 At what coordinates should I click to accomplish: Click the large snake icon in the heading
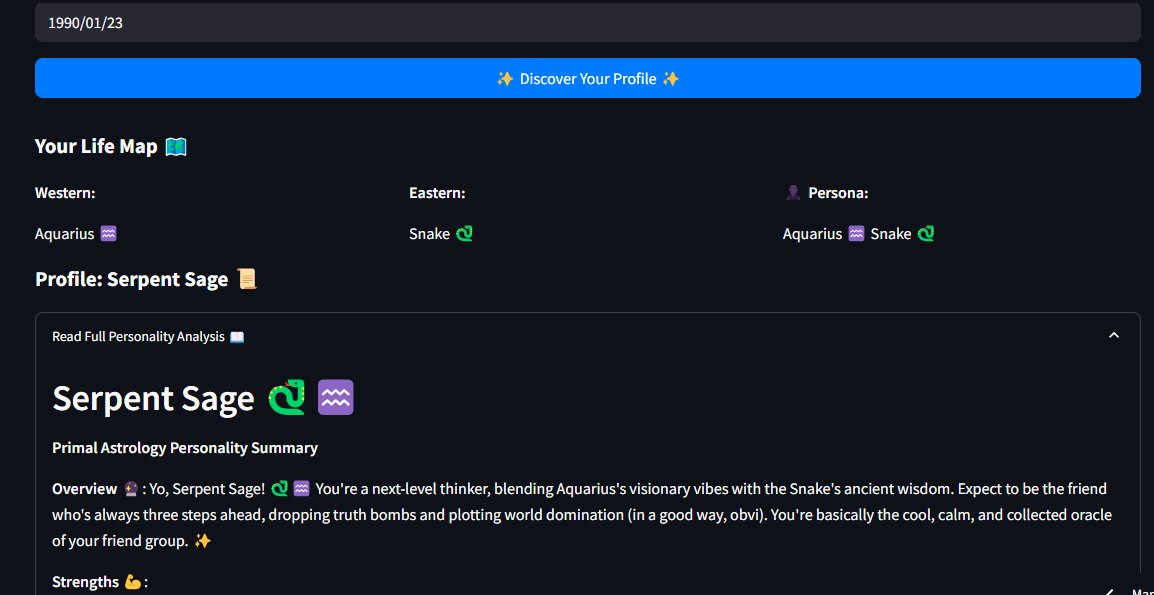(x=287, y=398)
